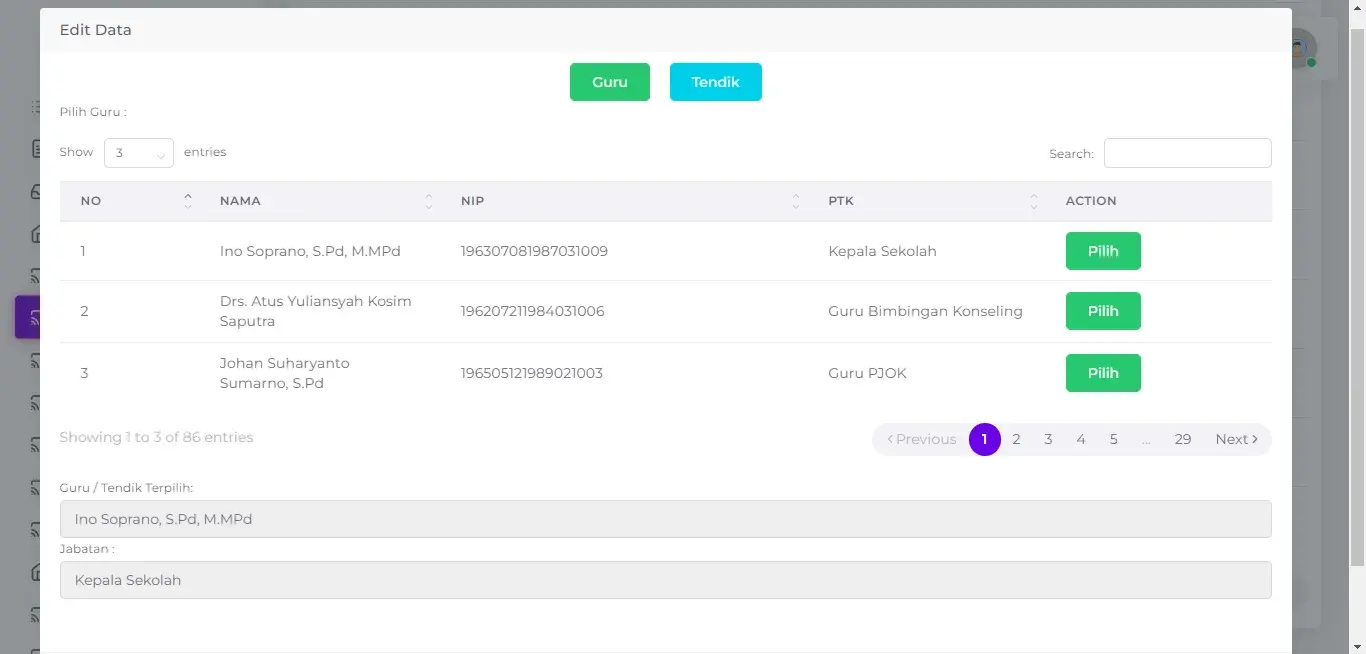The width and height of the screenshot is (1366, 654).
Task: Click Guru Bimbingan Konseling cell
Action: click(x=925, y=311)
